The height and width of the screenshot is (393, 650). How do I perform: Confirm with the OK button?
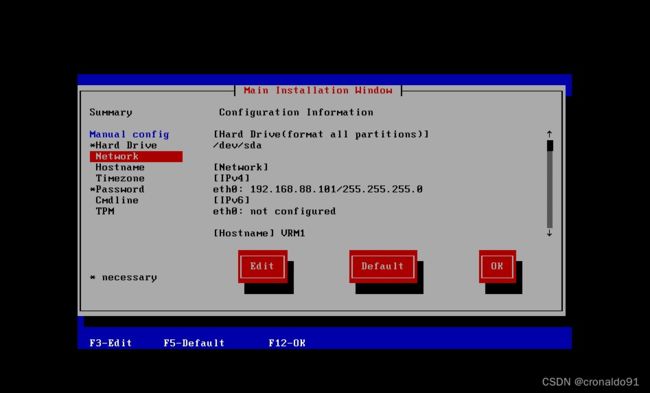(x=497, y=266)
